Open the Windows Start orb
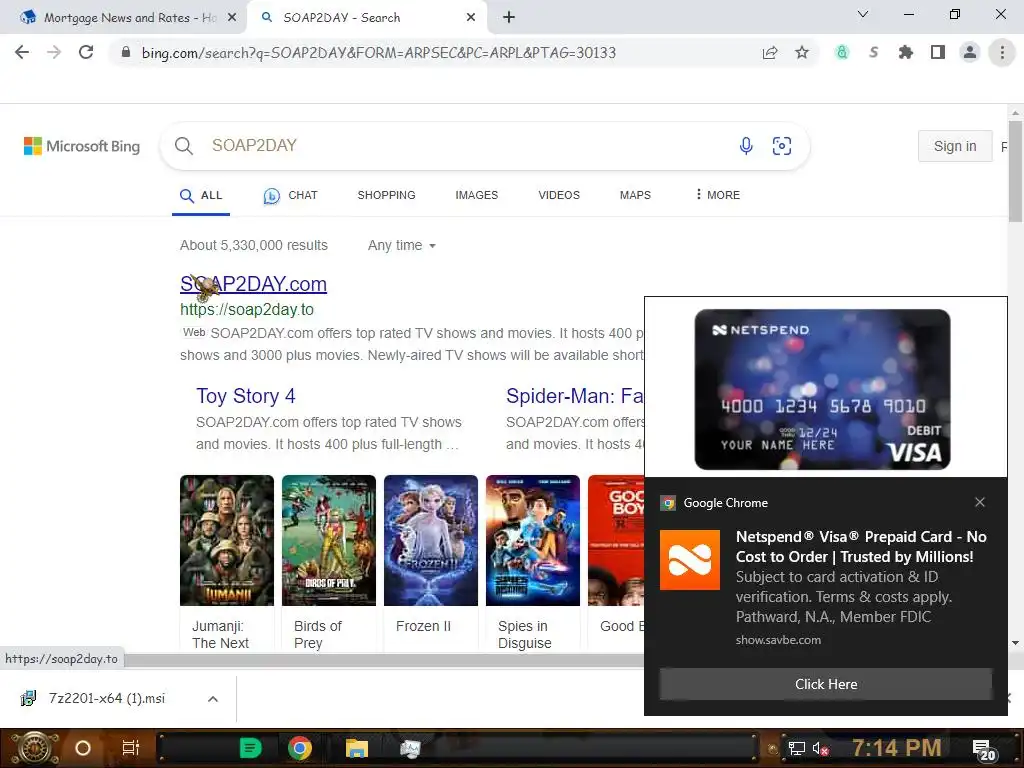The height and width of the screenshot is (768, 1024). pos(35,748)
